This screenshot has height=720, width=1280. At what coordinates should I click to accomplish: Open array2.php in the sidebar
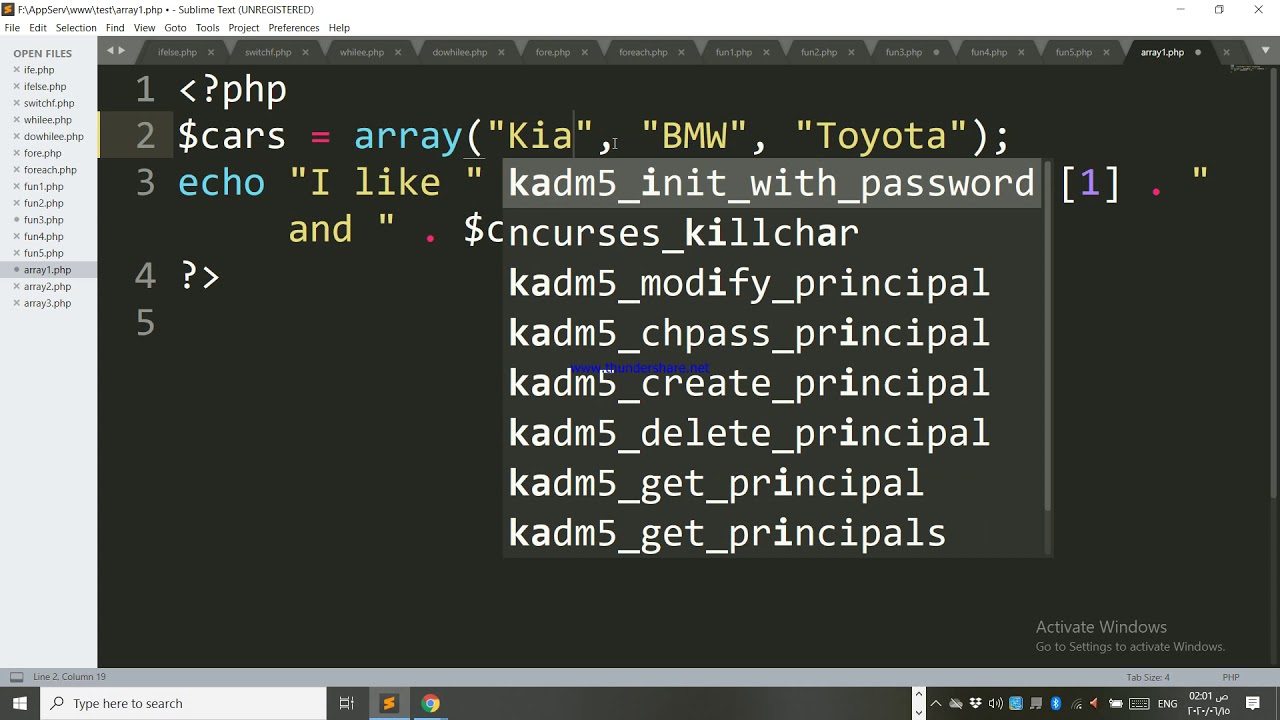[x=47, y=286]
